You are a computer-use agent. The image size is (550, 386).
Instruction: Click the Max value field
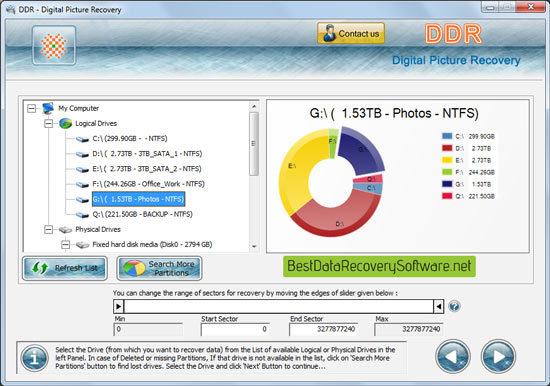408,330
